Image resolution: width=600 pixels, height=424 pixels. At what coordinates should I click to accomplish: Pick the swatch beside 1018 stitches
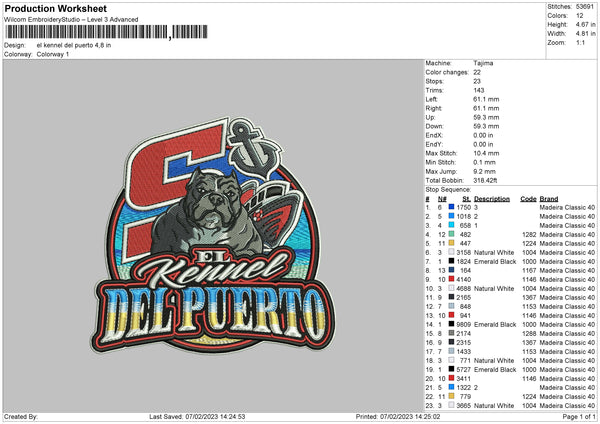click(452, 216)
